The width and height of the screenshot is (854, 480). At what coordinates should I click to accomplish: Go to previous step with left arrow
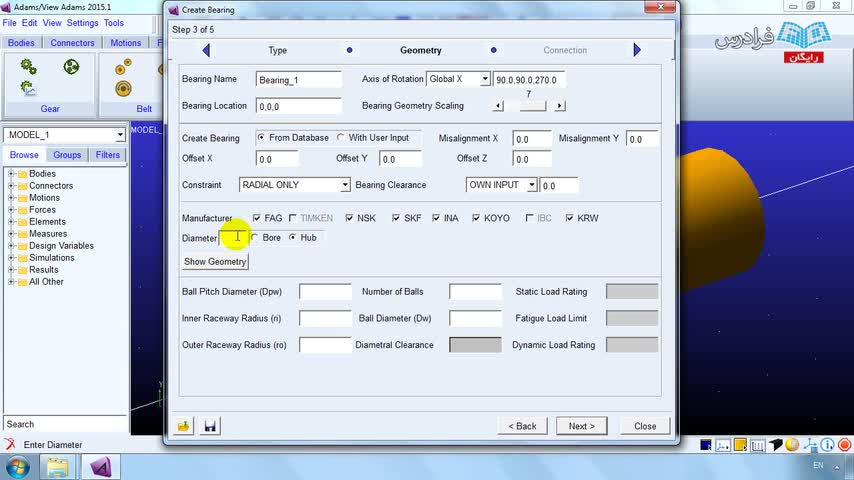pos(206,50)
